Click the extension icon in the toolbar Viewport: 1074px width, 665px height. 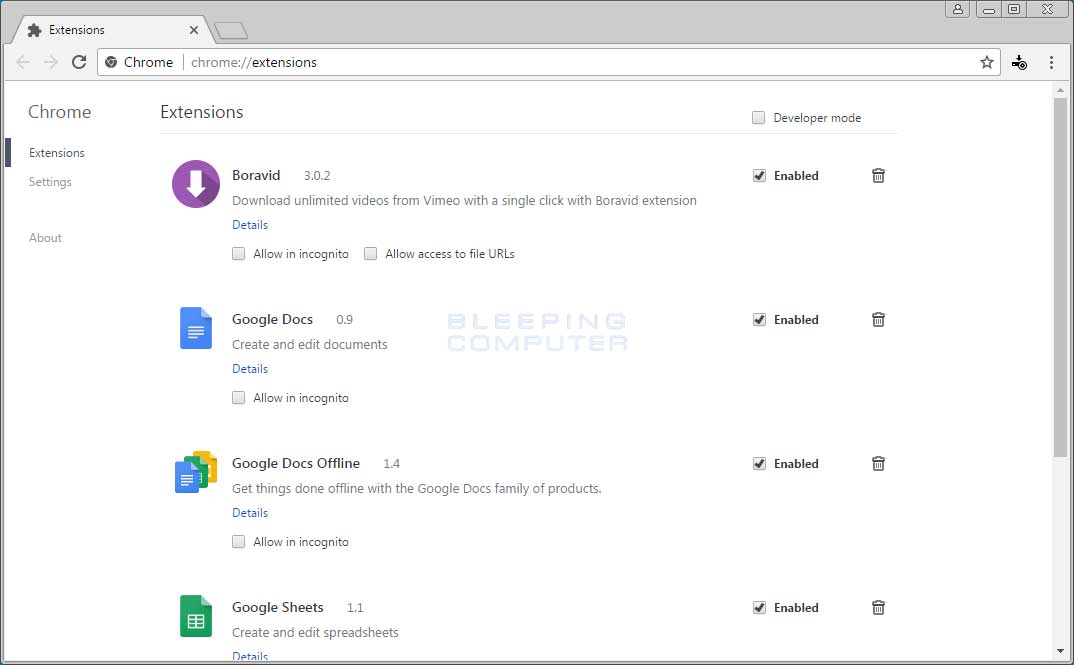coord(1019,62)
